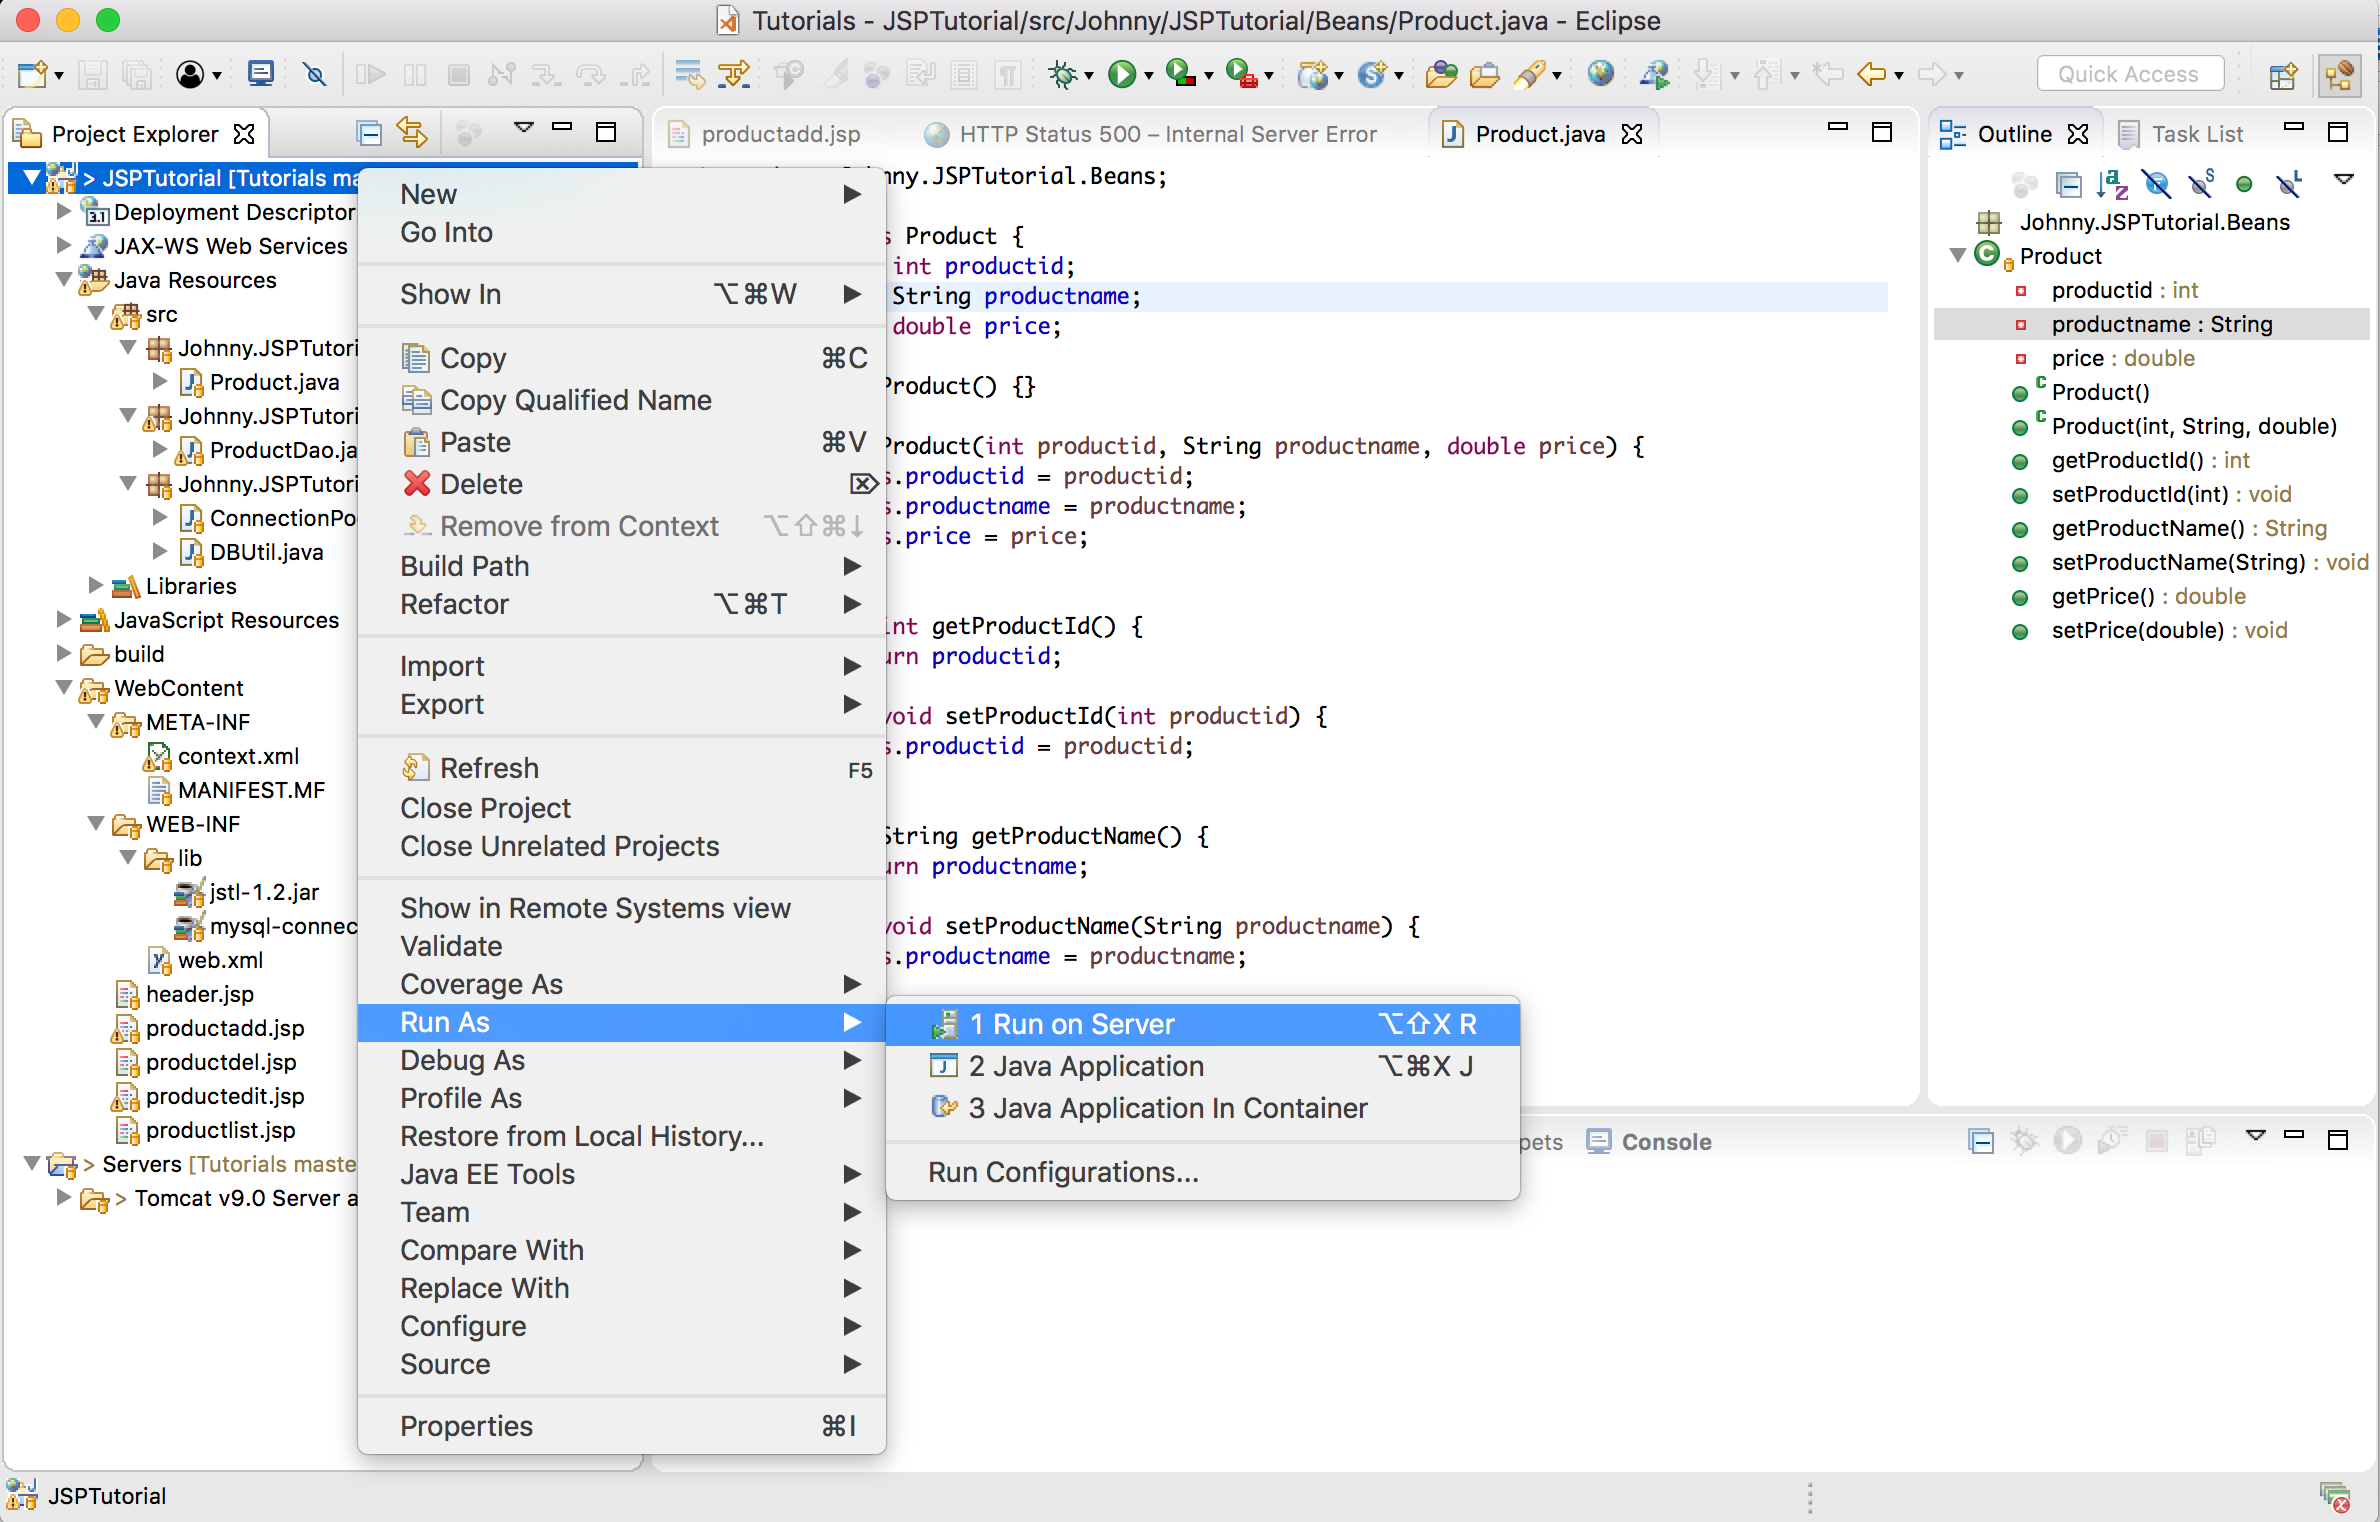The width and height of the screenshot is (2380, 1522).
Task: Click Skip All Breakpoints toolbar icon
Action: coord(315,74)
